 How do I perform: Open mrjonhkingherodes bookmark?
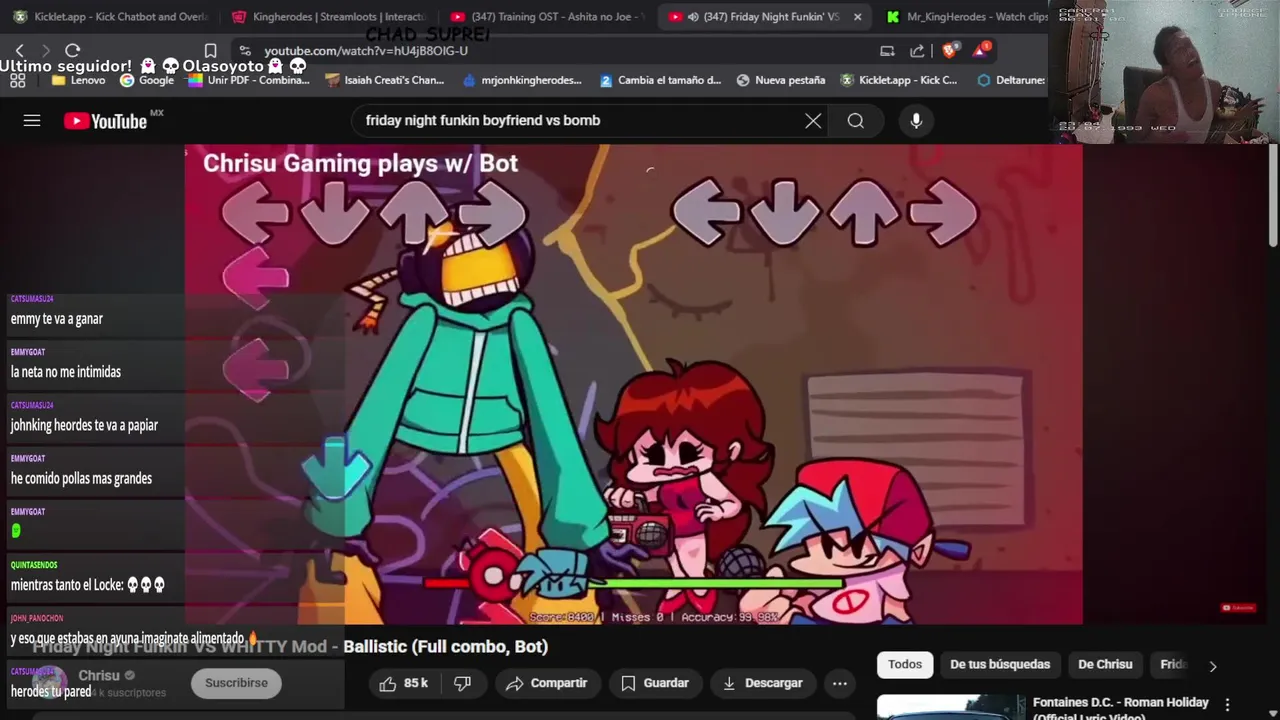point(522,80)
